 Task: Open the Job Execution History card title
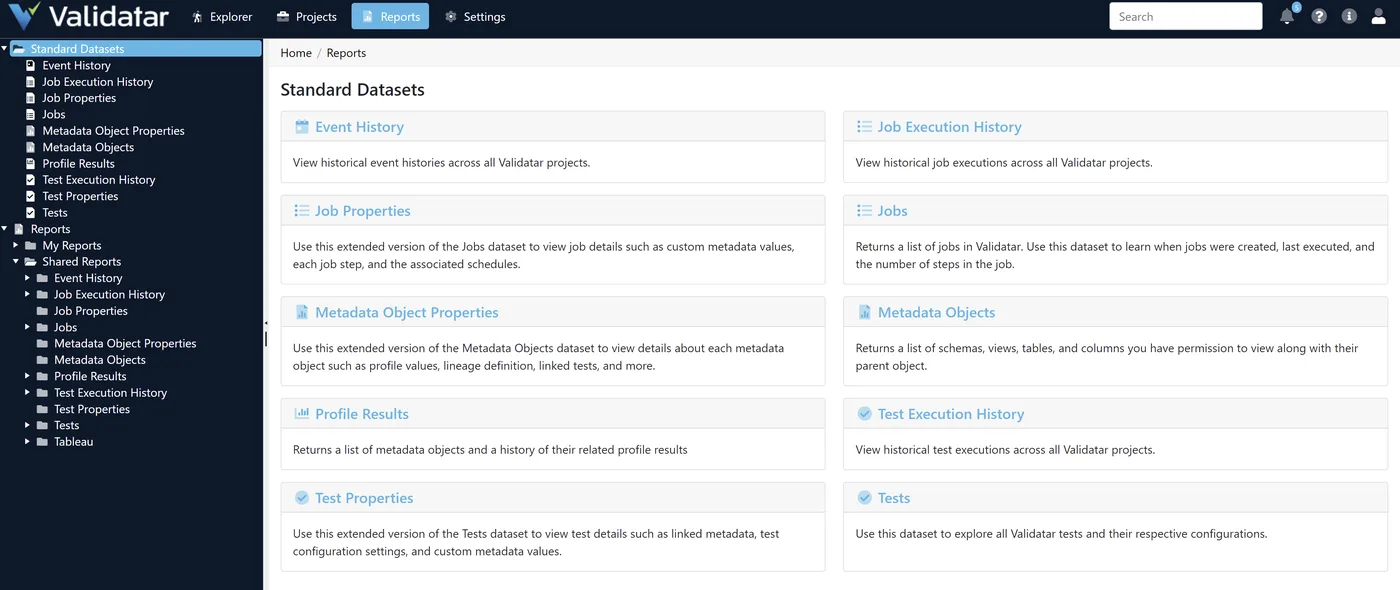pyautogui.click(x=949, y=127)
